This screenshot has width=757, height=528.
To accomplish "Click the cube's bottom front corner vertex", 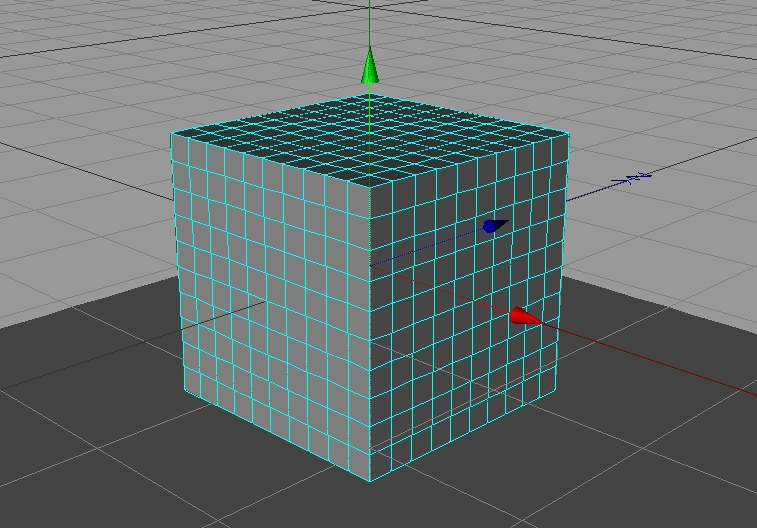I will [371, 481].
